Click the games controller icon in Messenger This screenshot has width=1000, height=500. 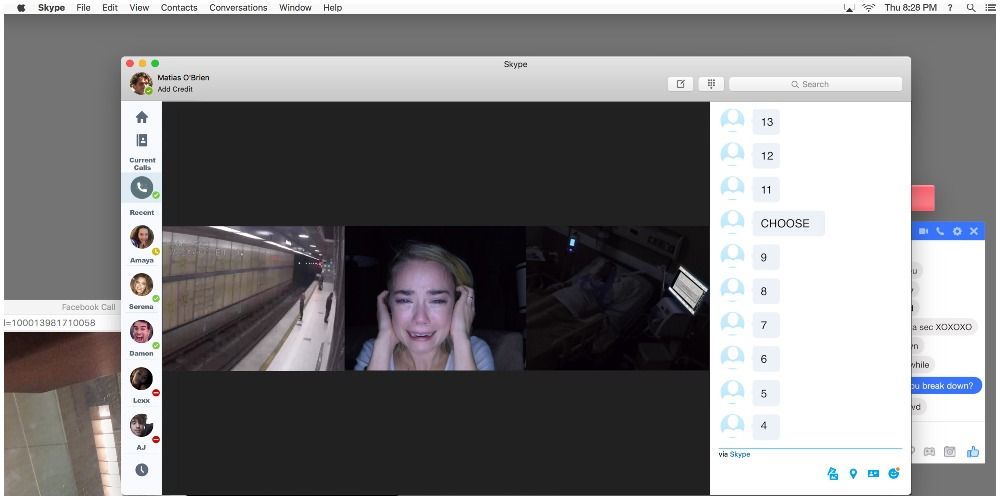coord(929,452)
